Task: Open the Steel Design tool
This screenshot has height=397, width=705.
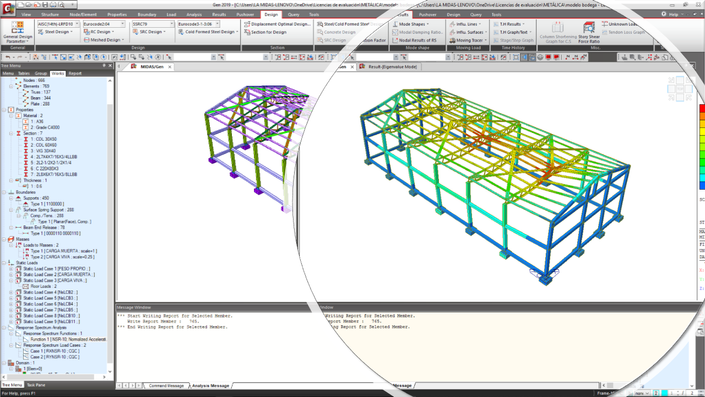Action: [x=56, y=32]
